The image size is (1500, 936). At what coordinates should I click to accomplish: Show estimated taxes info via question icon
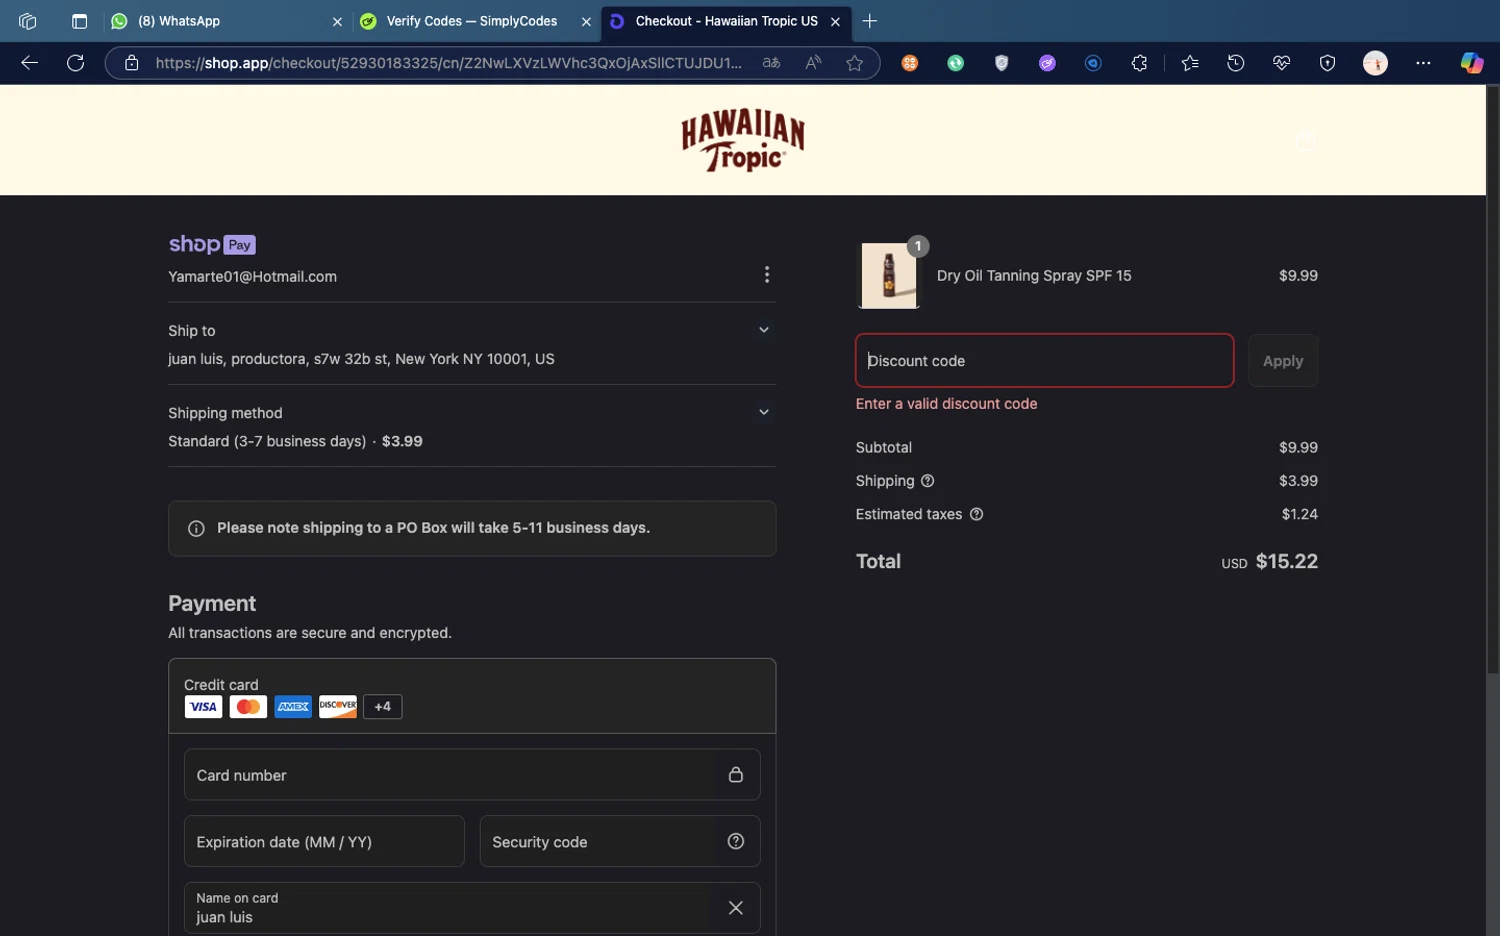(x=976, y=514)
